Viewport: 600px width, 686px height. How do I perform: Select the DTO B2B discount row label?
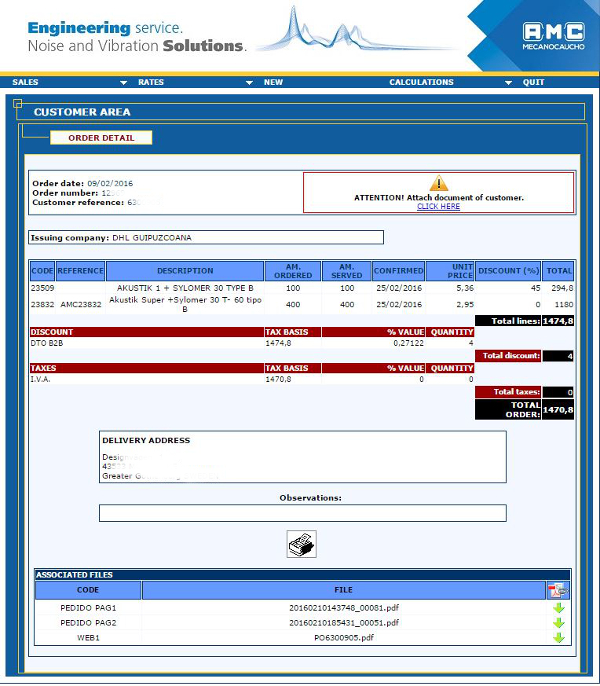(x=47, y=343)
